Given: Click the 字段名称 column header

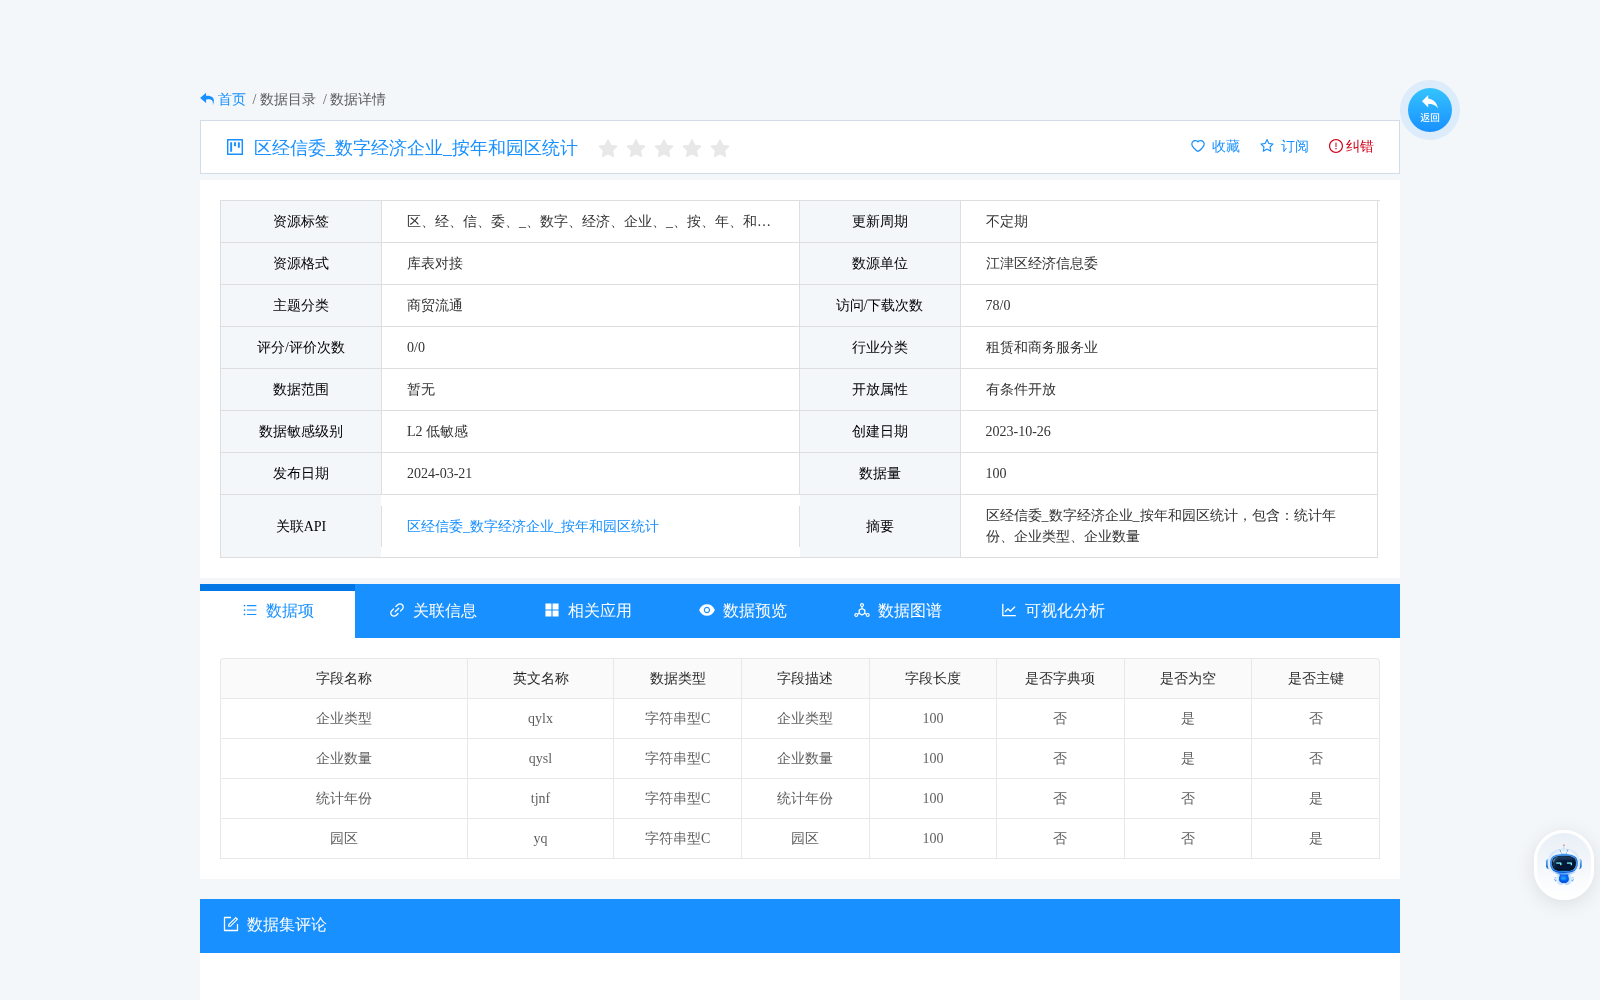Looking at the screenshot, I should click(x=344, y=678).
